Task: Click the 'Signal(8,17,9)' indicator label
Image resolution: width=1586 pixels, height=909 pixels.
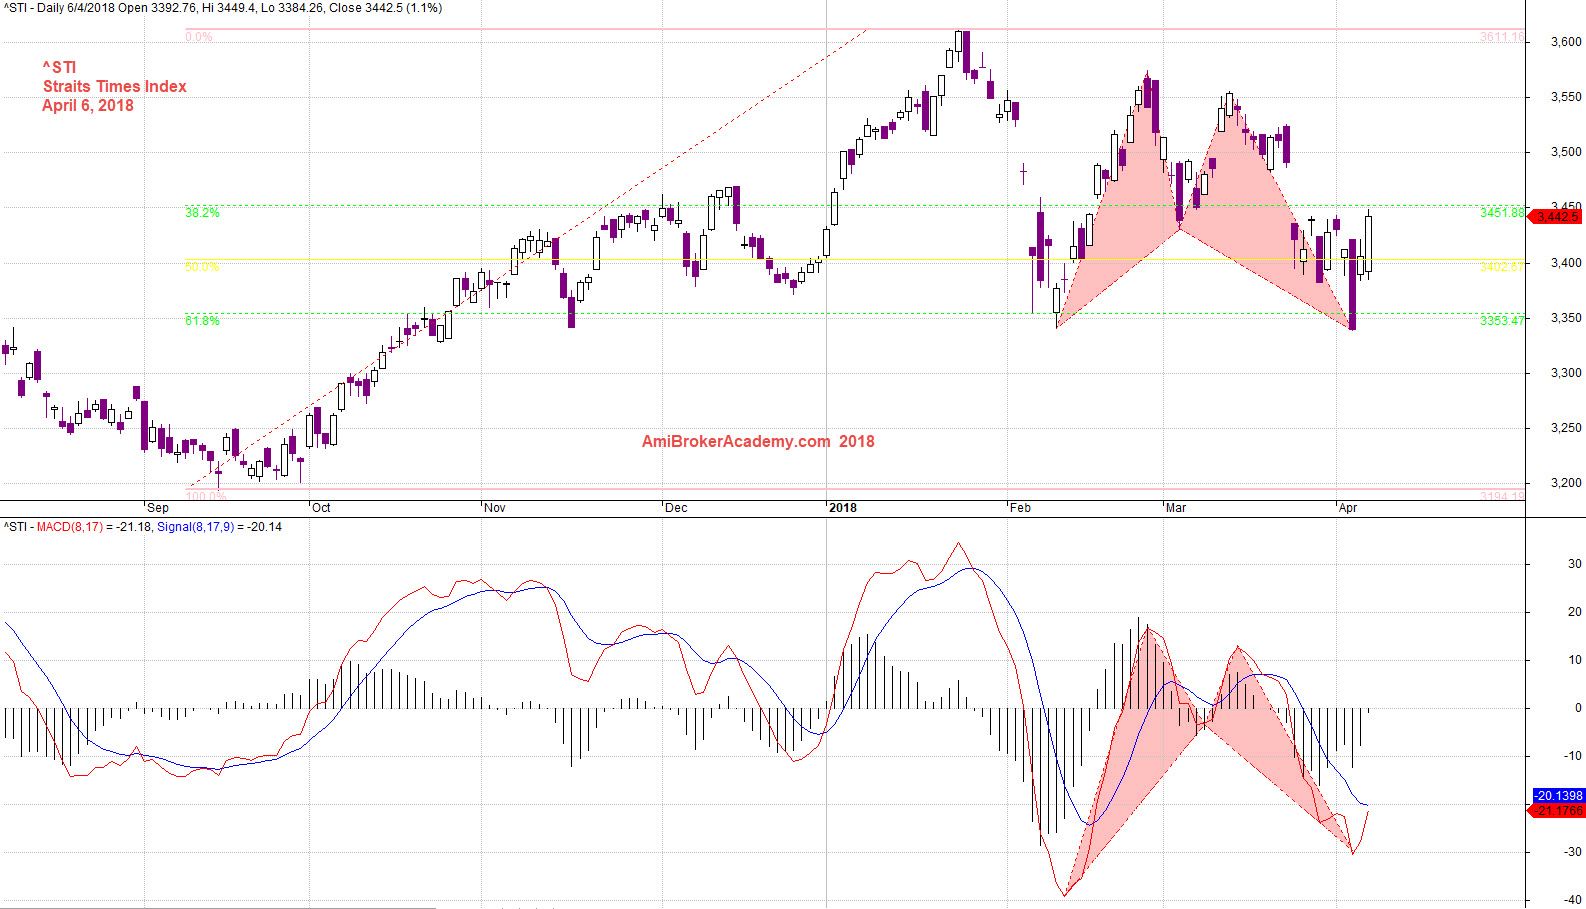Action: [x=195, y=527]
